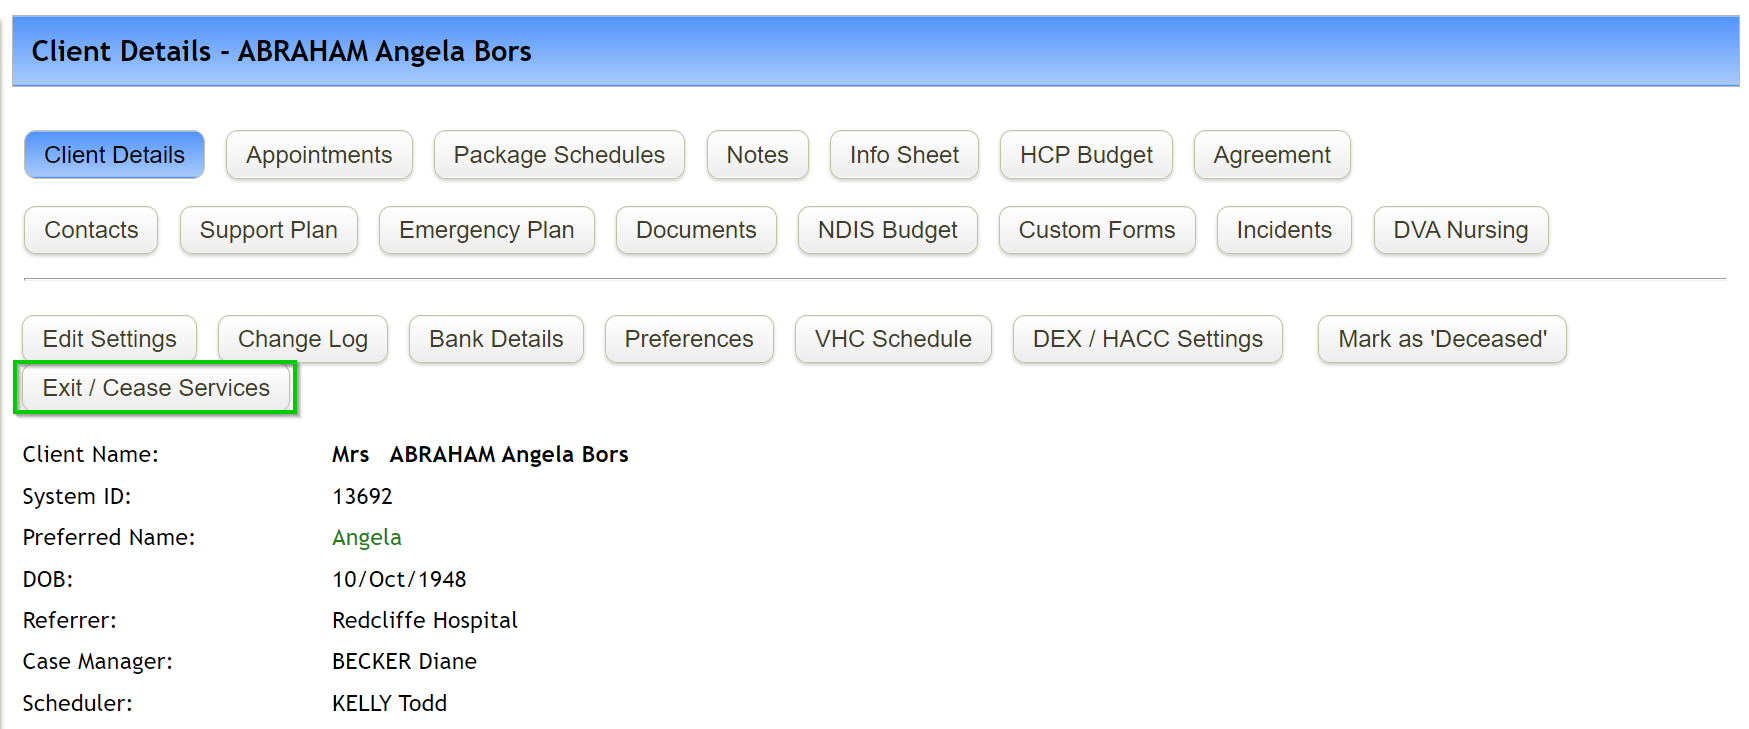The image size is (1749, 729).
Task: Click the preferred name Angela link
Action: (x=367, y=538)
